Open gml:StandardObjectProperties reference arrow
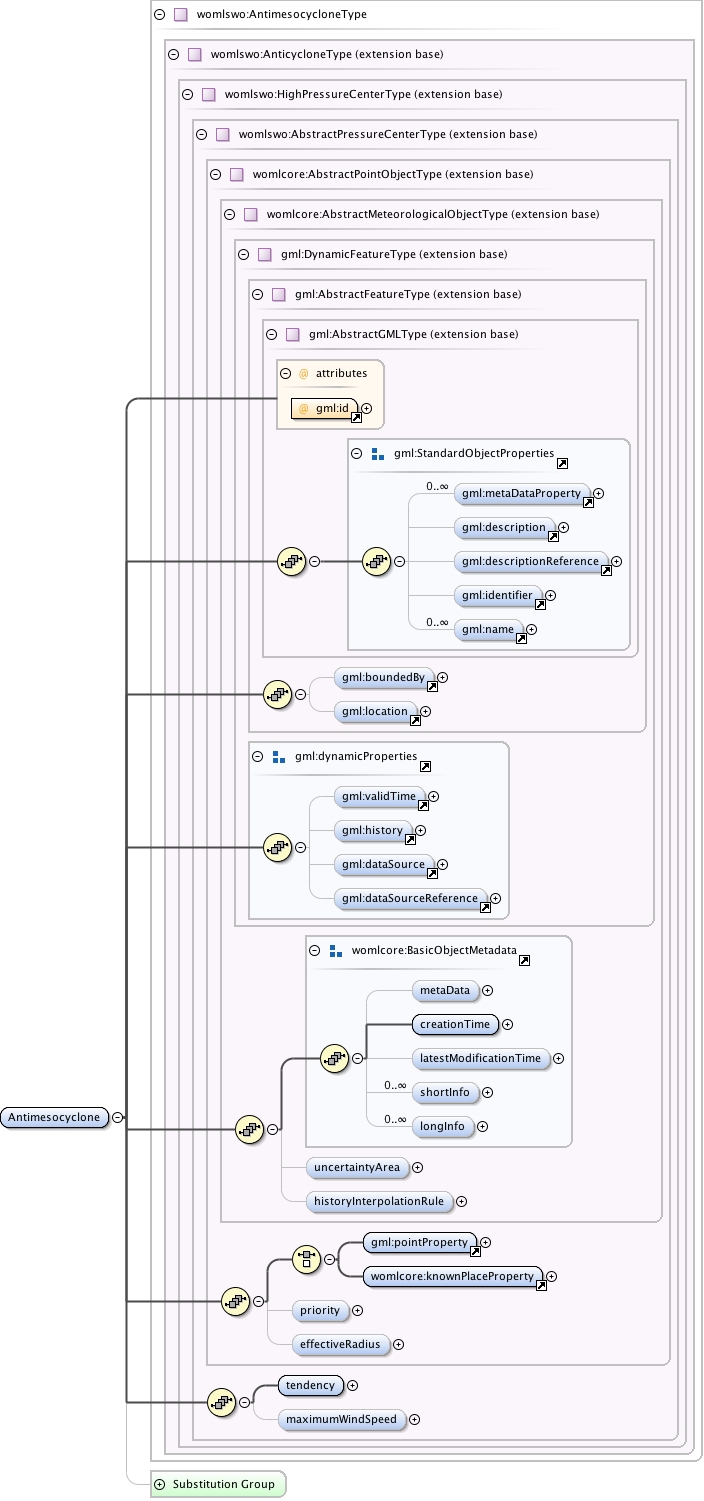The width and height of the screenshot is (704, 1501). (562, 464)
